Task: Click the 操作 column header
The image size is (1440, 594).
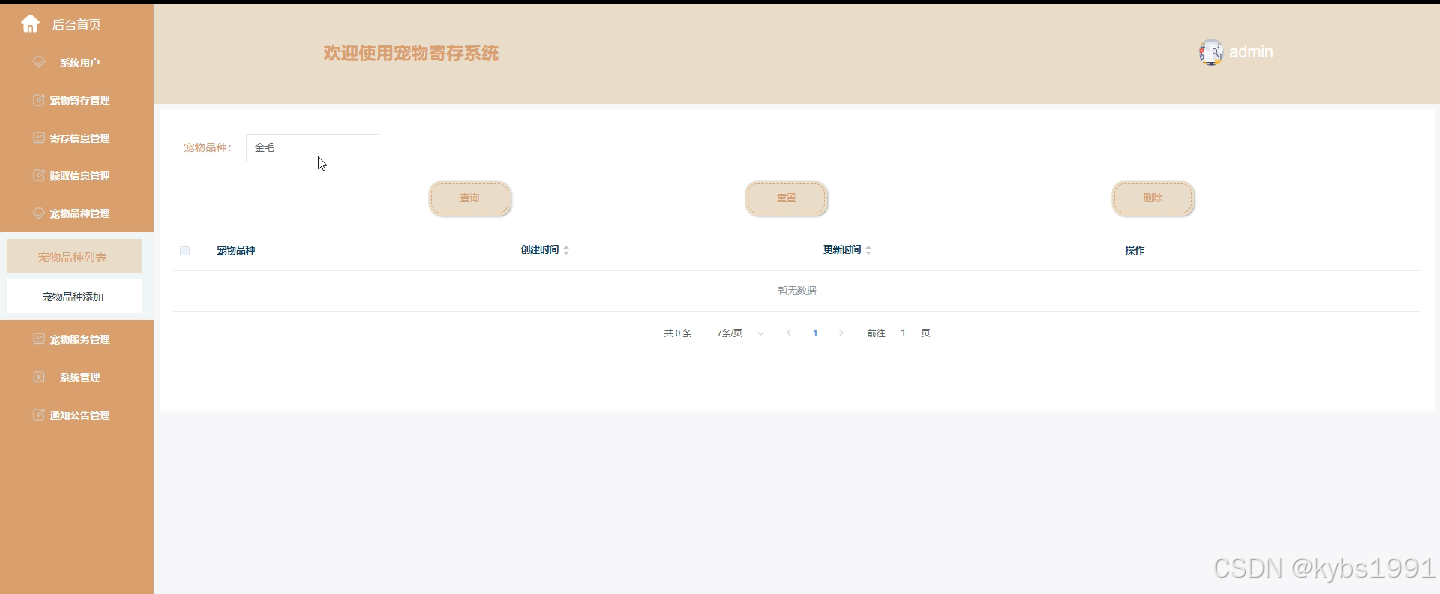Action: [1134, 250]
